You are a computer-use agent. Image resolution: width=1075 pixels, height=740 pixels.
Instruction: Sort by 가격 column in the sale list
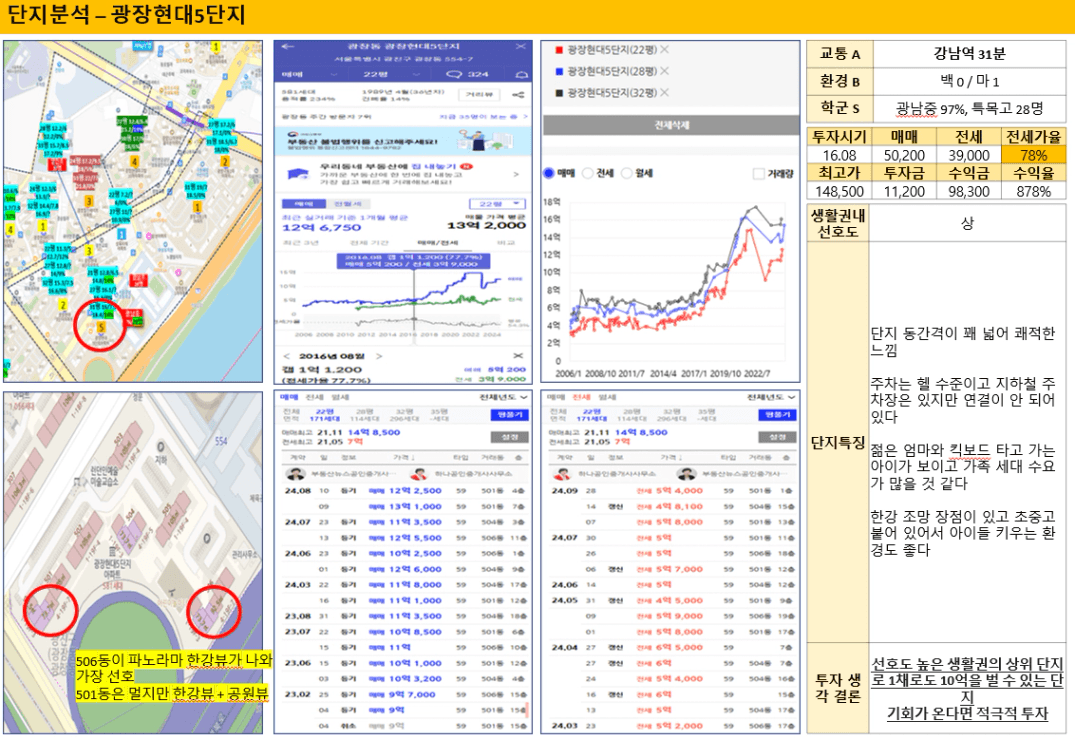[403, 457]
